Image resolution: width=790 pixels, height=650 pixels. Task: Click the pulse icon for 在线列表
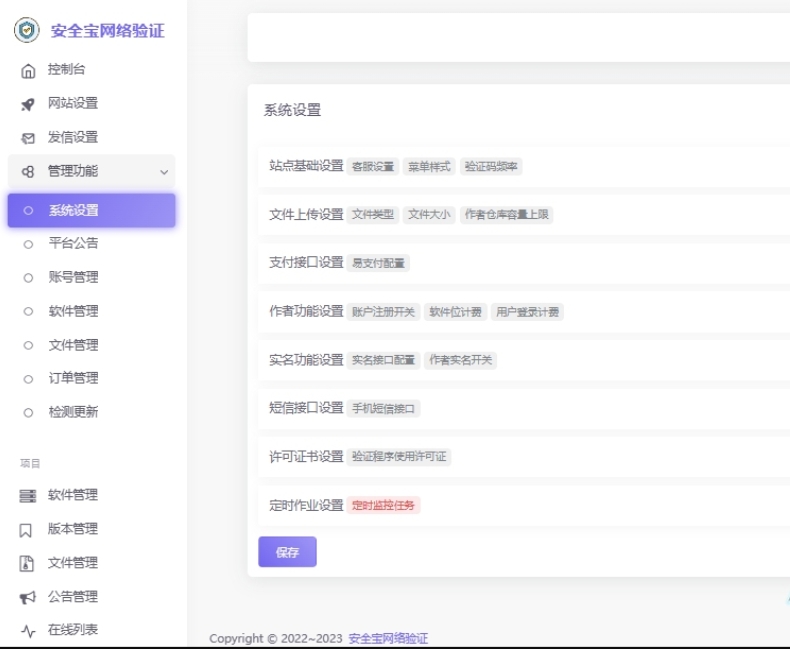click(x=28, y=630)
